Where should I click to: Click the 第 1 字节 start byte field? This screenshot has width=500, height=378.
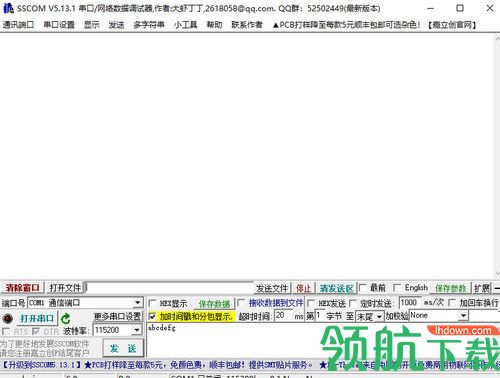tap(319, 315)
